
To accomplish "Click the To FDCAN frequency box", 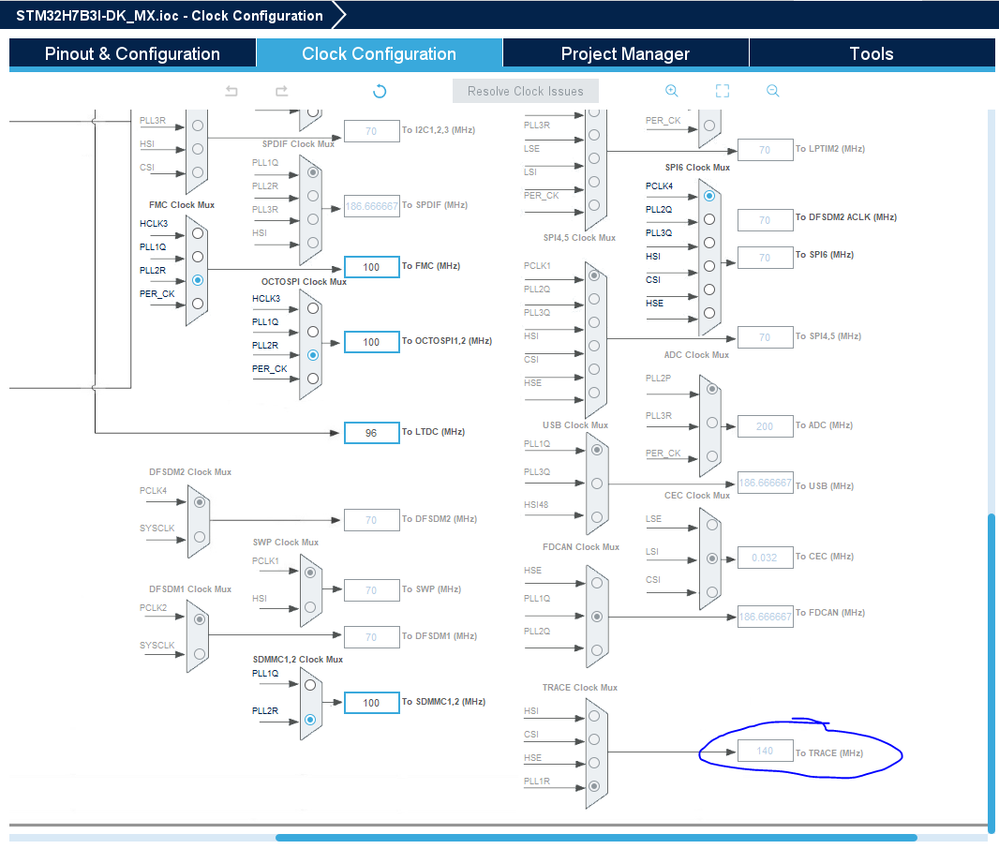I will (765, 616).
